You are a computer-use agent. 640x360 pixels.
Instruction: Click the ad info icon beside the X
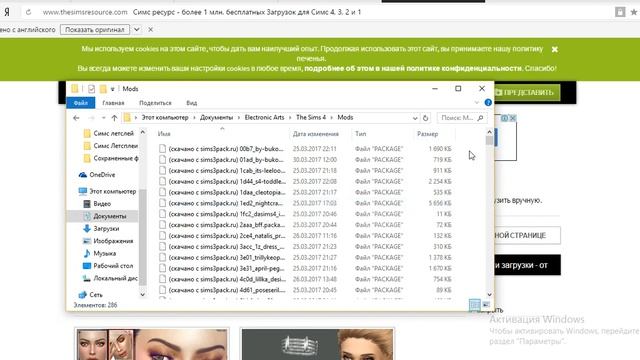click(504, 118)
